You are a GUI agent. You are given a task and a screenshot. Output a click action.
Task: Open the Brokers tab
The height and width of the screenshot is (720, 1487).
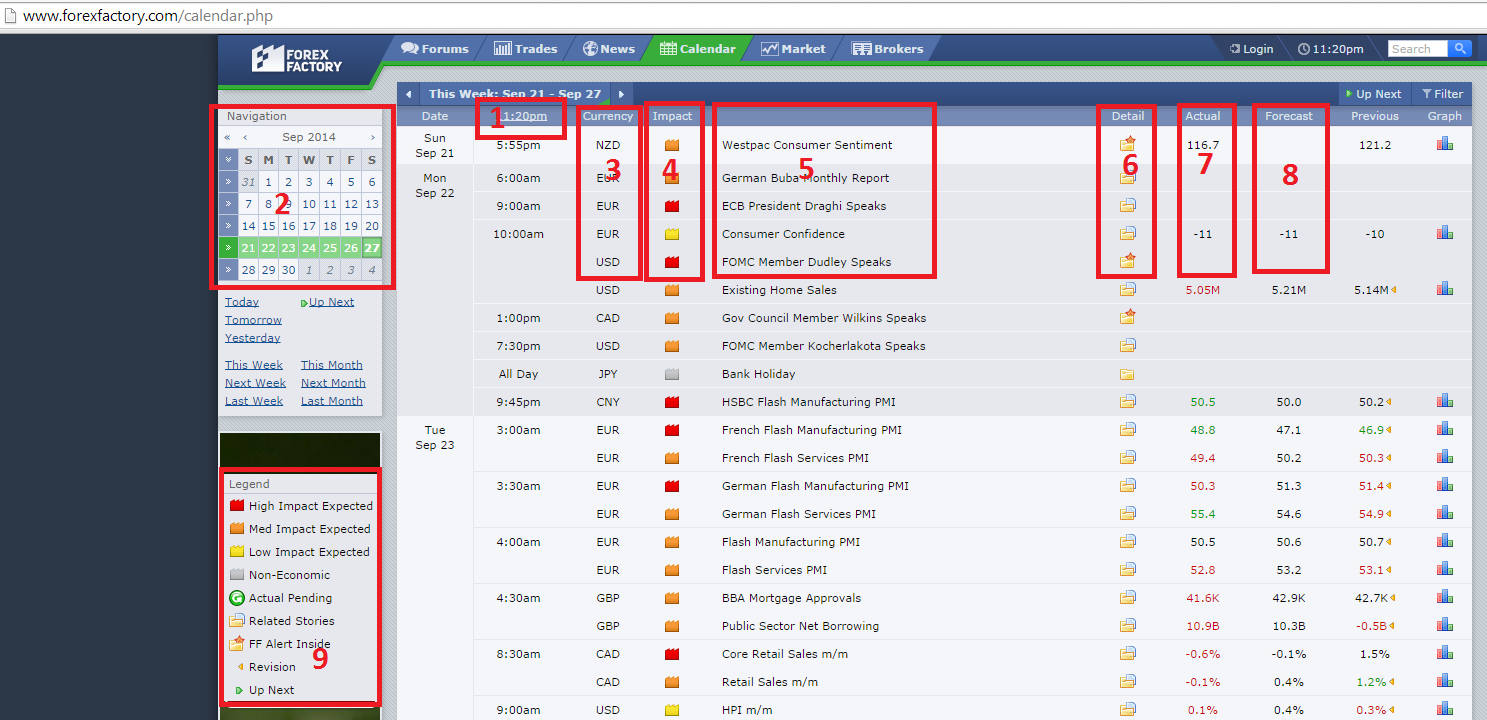[888, 48]
